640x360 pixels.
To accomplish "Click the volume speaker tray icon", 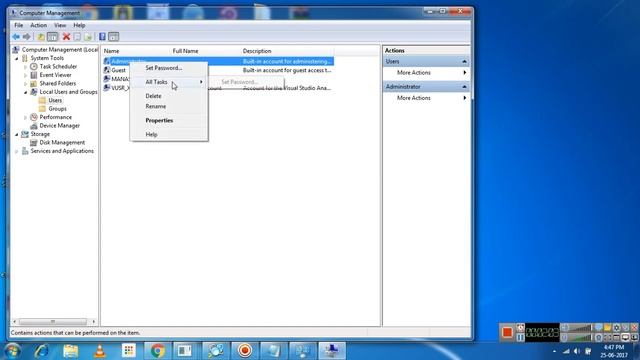I will (x=576, y=351).
